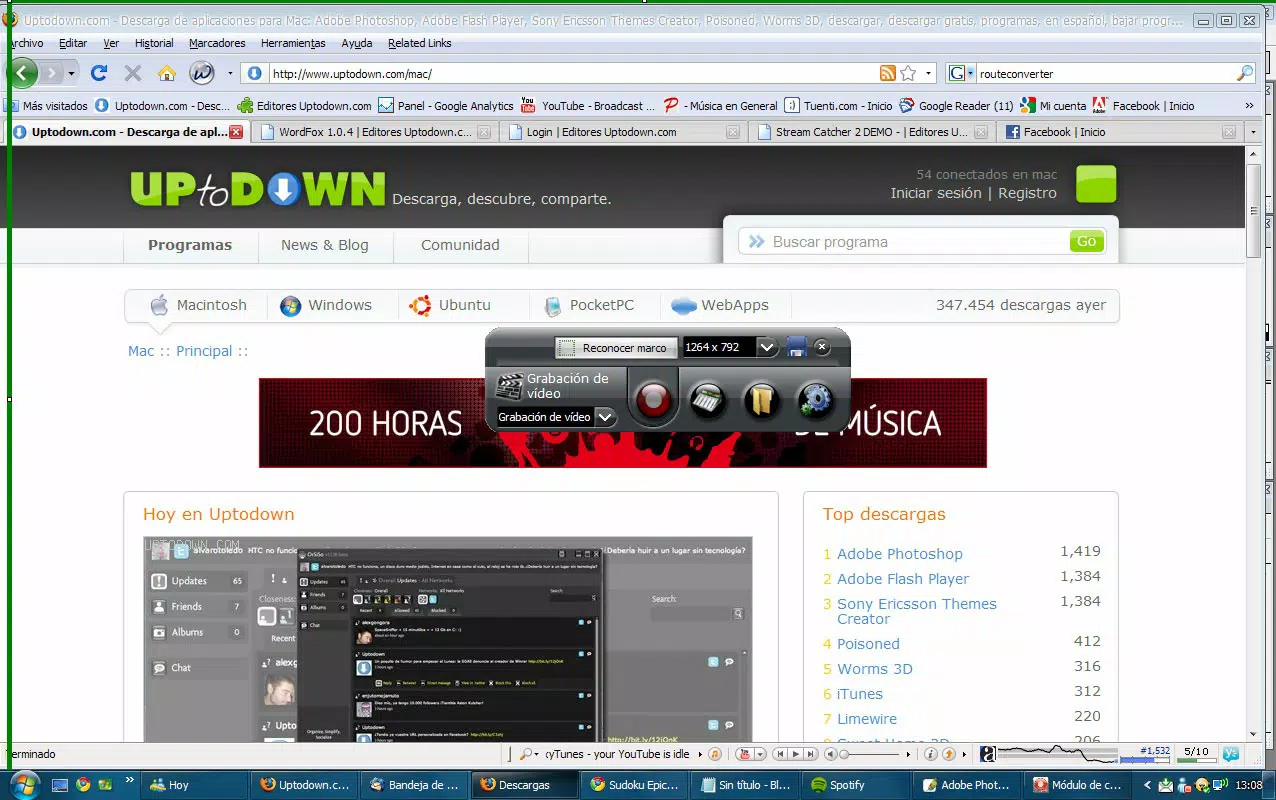Viewport: 1276px width, 800px height.
Task: Click the Adobe Photoshop top download link
Action: pos(900,554)
